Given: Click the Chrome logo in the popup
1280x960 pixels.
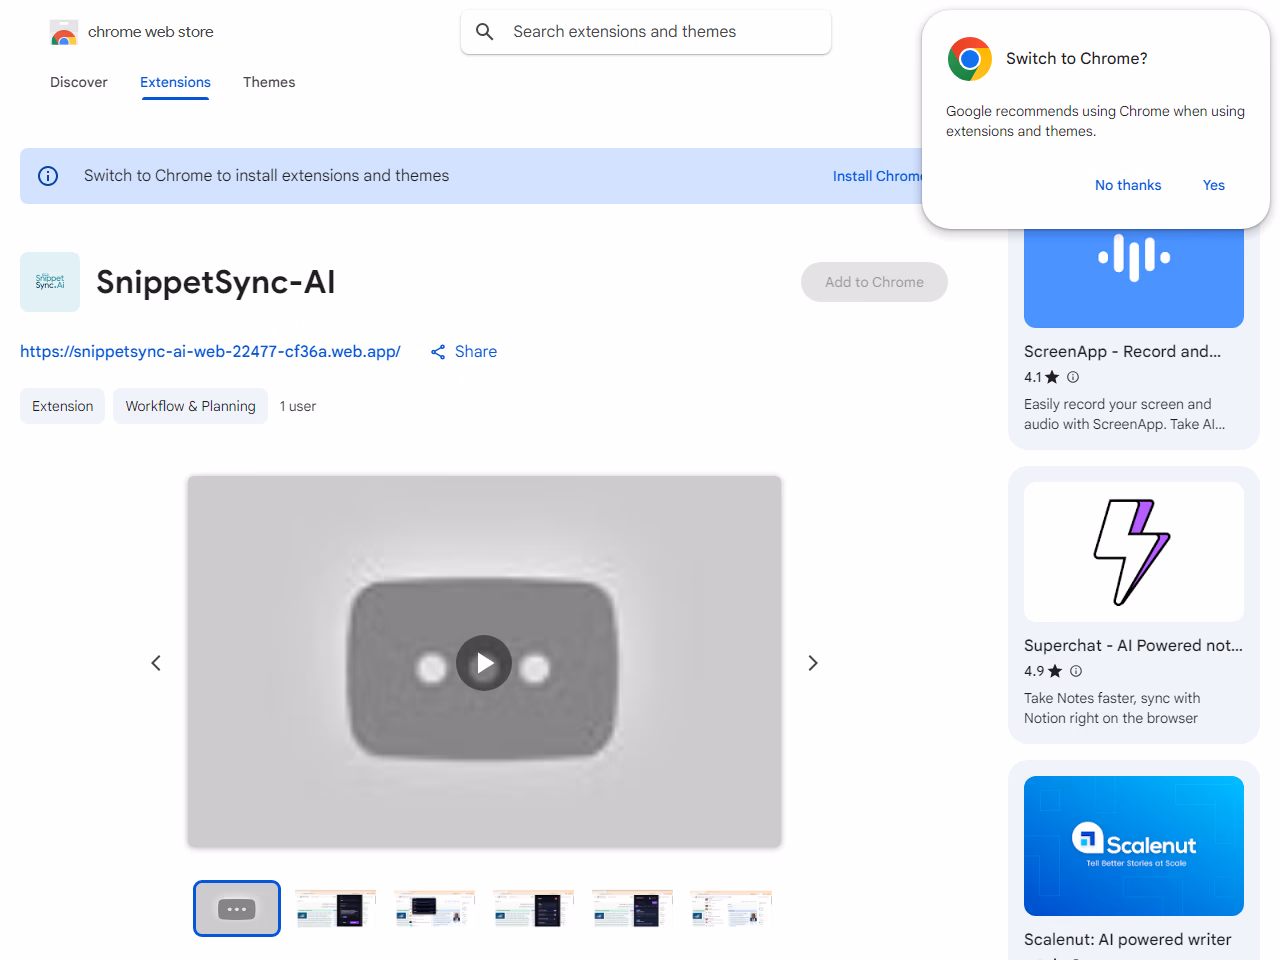Looking at the screenshot, I should point(969,59).
